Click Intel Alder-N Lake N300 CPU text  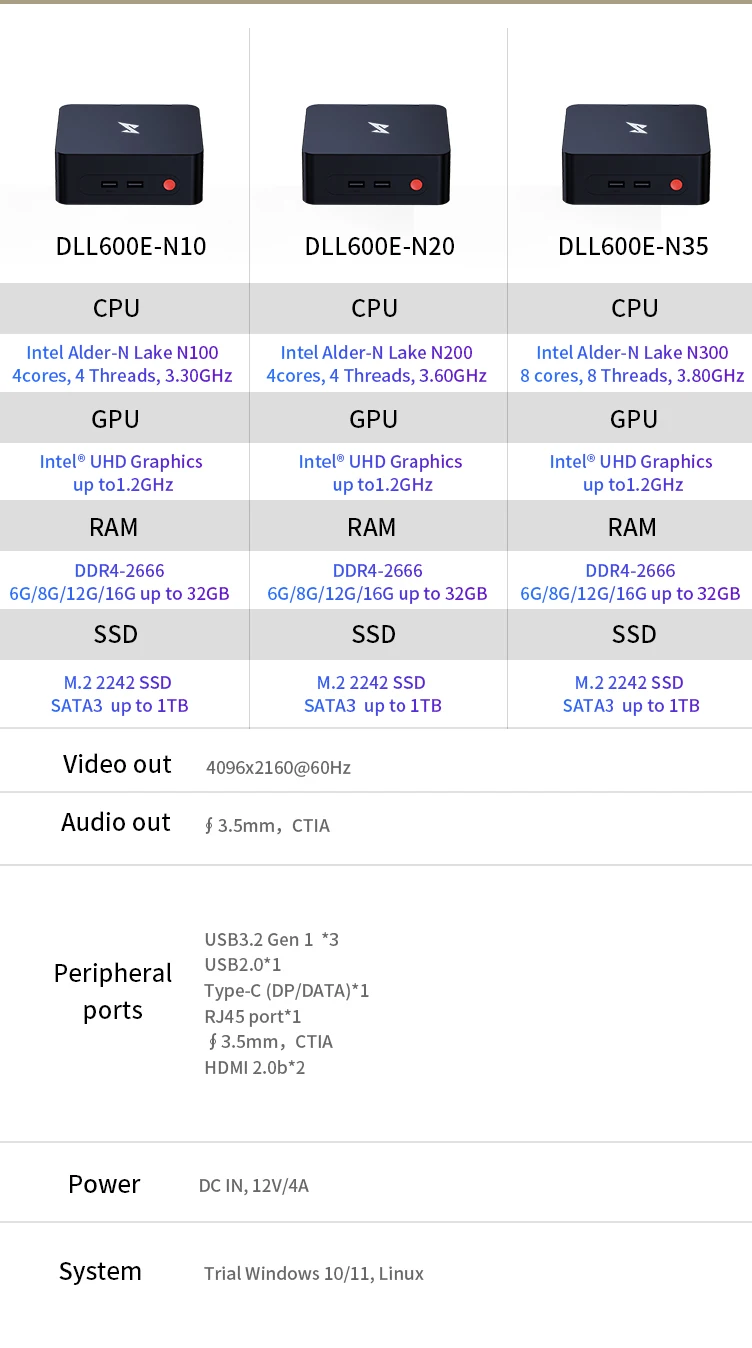(x=632, y=352)
